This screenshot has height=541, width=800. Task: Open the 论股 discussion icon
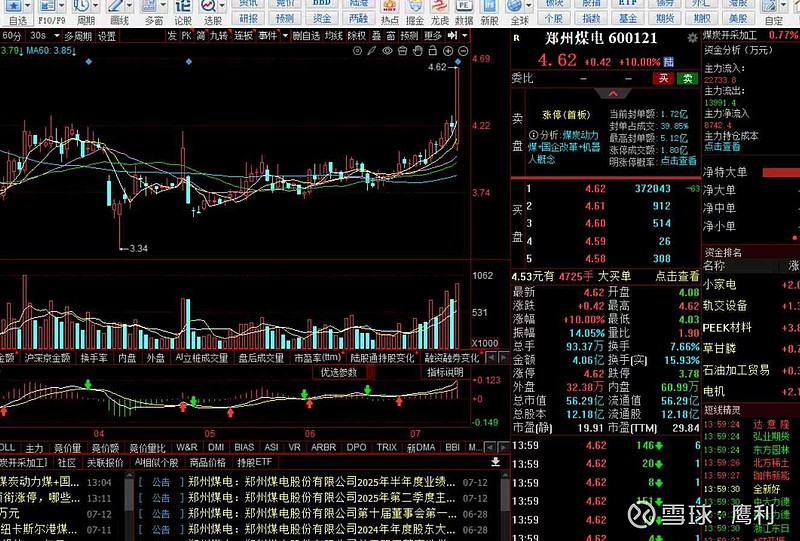(x=183, y=6)
